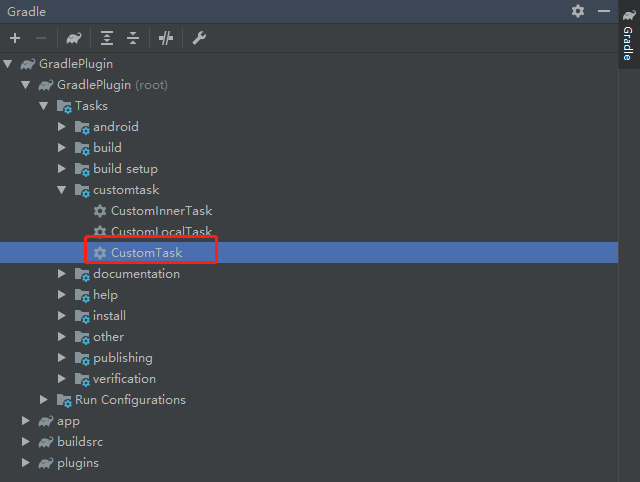Screen dimensions: 640x482
Task: Click the help folder icon
Action: point(82,295)
